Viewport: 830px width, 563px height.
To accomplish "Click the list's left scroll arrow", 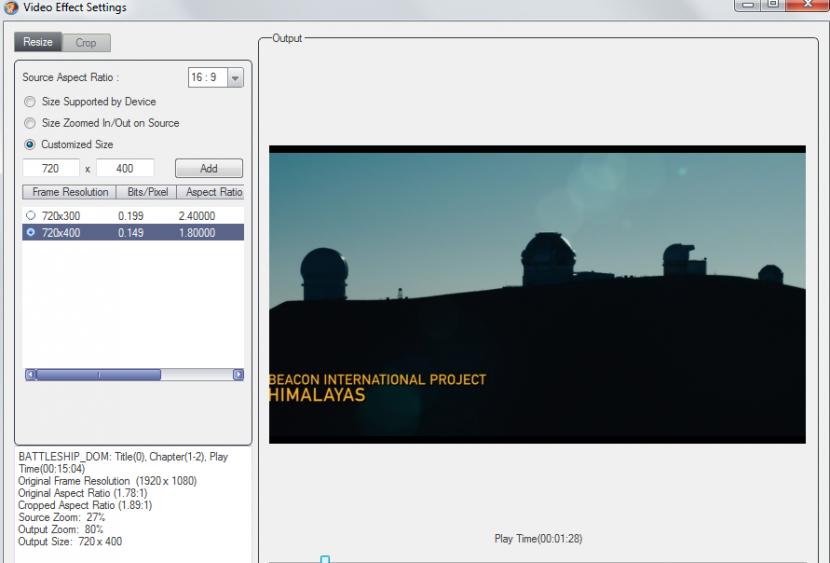I will click(x=31, y=375).
